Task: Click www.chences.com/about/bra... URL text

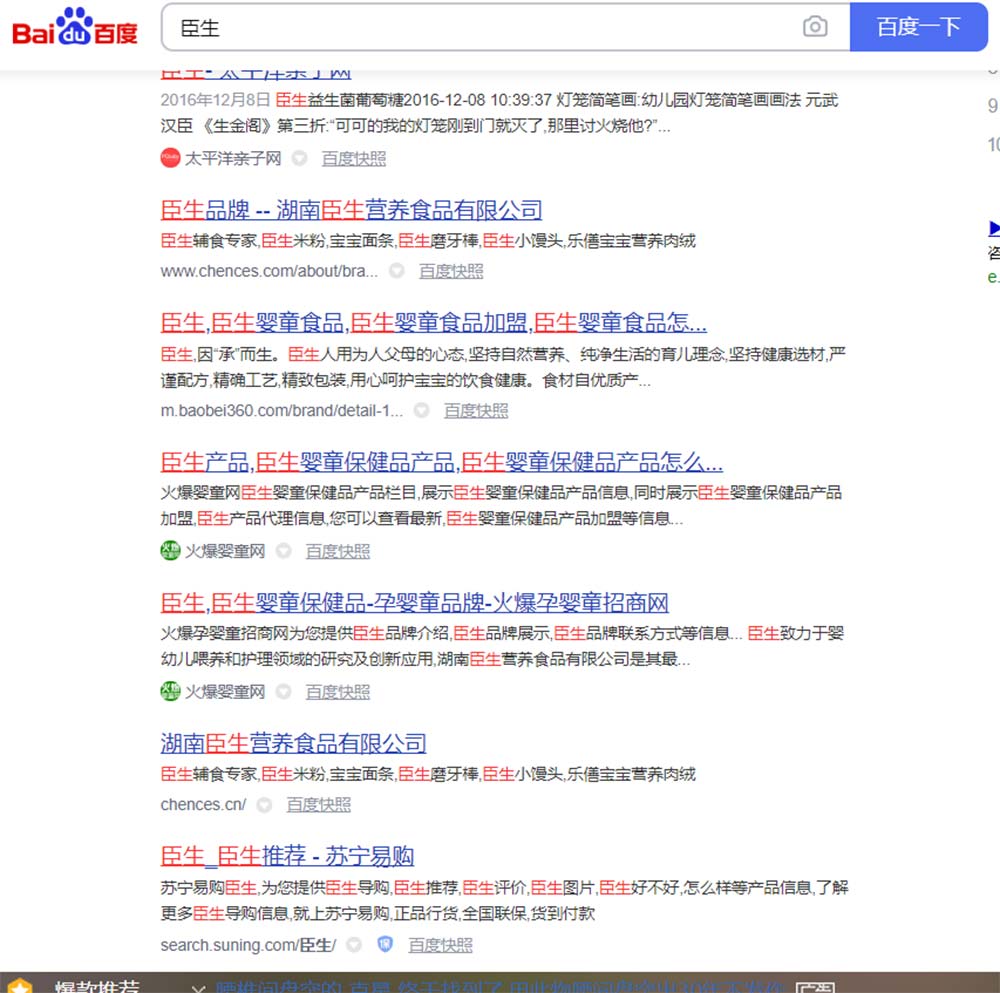Action: [x=269, y=271]
